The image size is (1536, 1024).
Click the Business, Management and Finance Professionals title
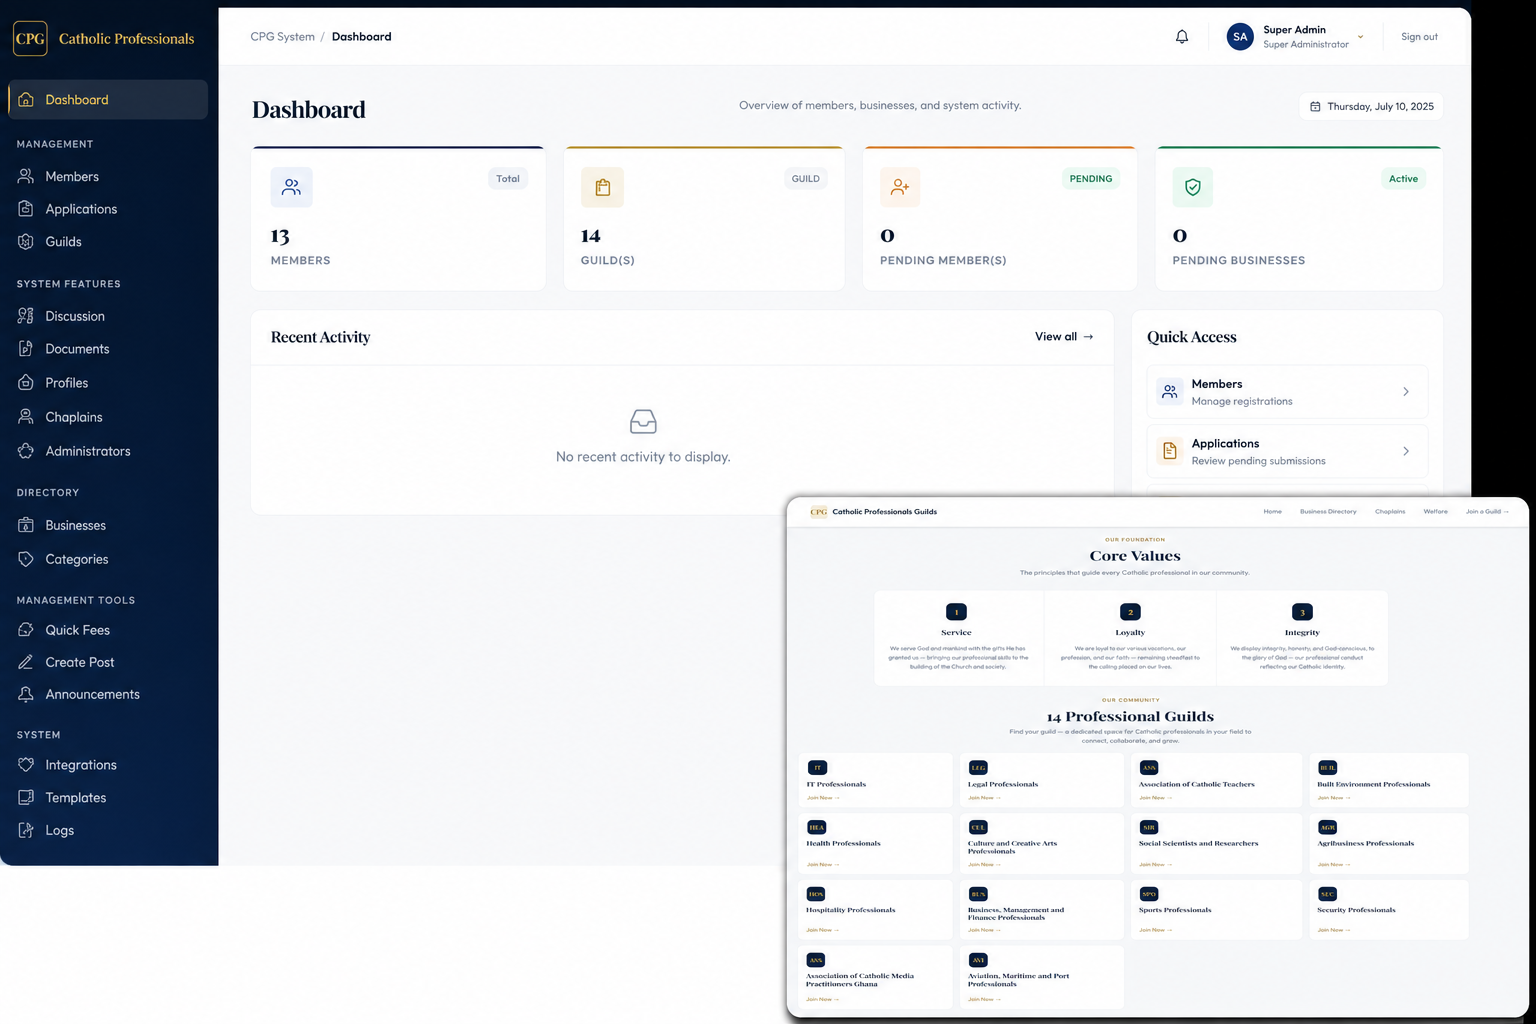[x=1015, y=914]
